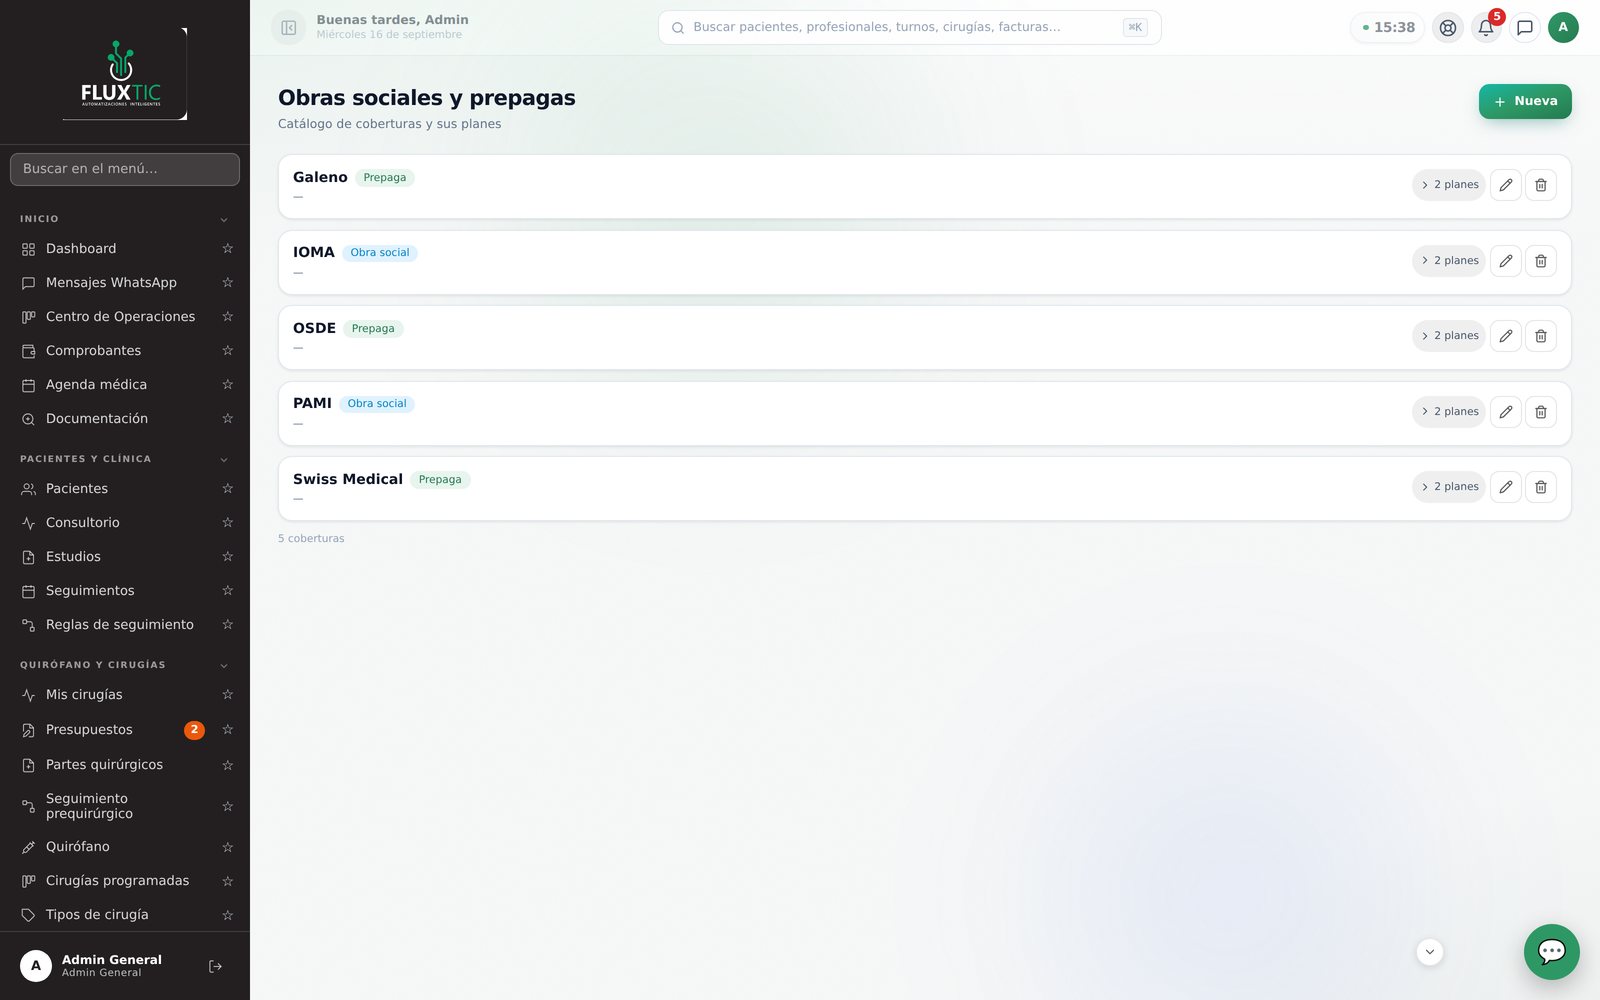
Task: Favorite Presupuestos with its star
Action: pyautogui.click(x=227, y=730)
